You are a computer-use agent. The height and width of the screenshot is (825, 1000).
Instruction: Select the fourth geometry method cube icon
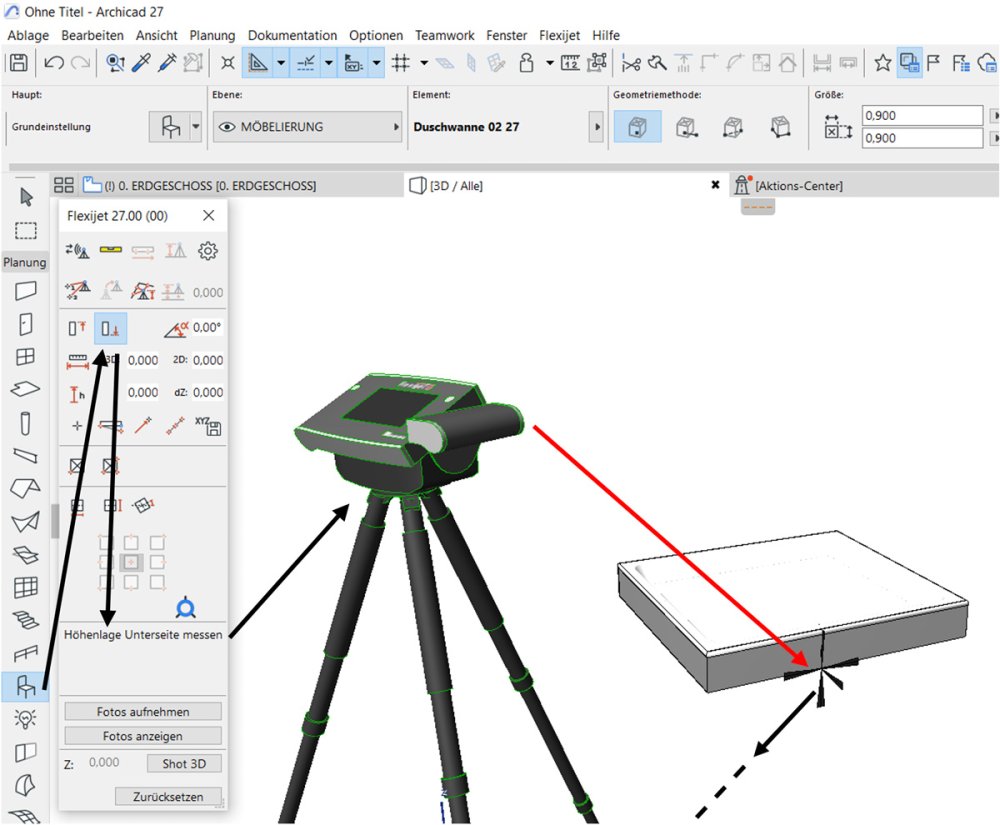click(x=781, y=126)
